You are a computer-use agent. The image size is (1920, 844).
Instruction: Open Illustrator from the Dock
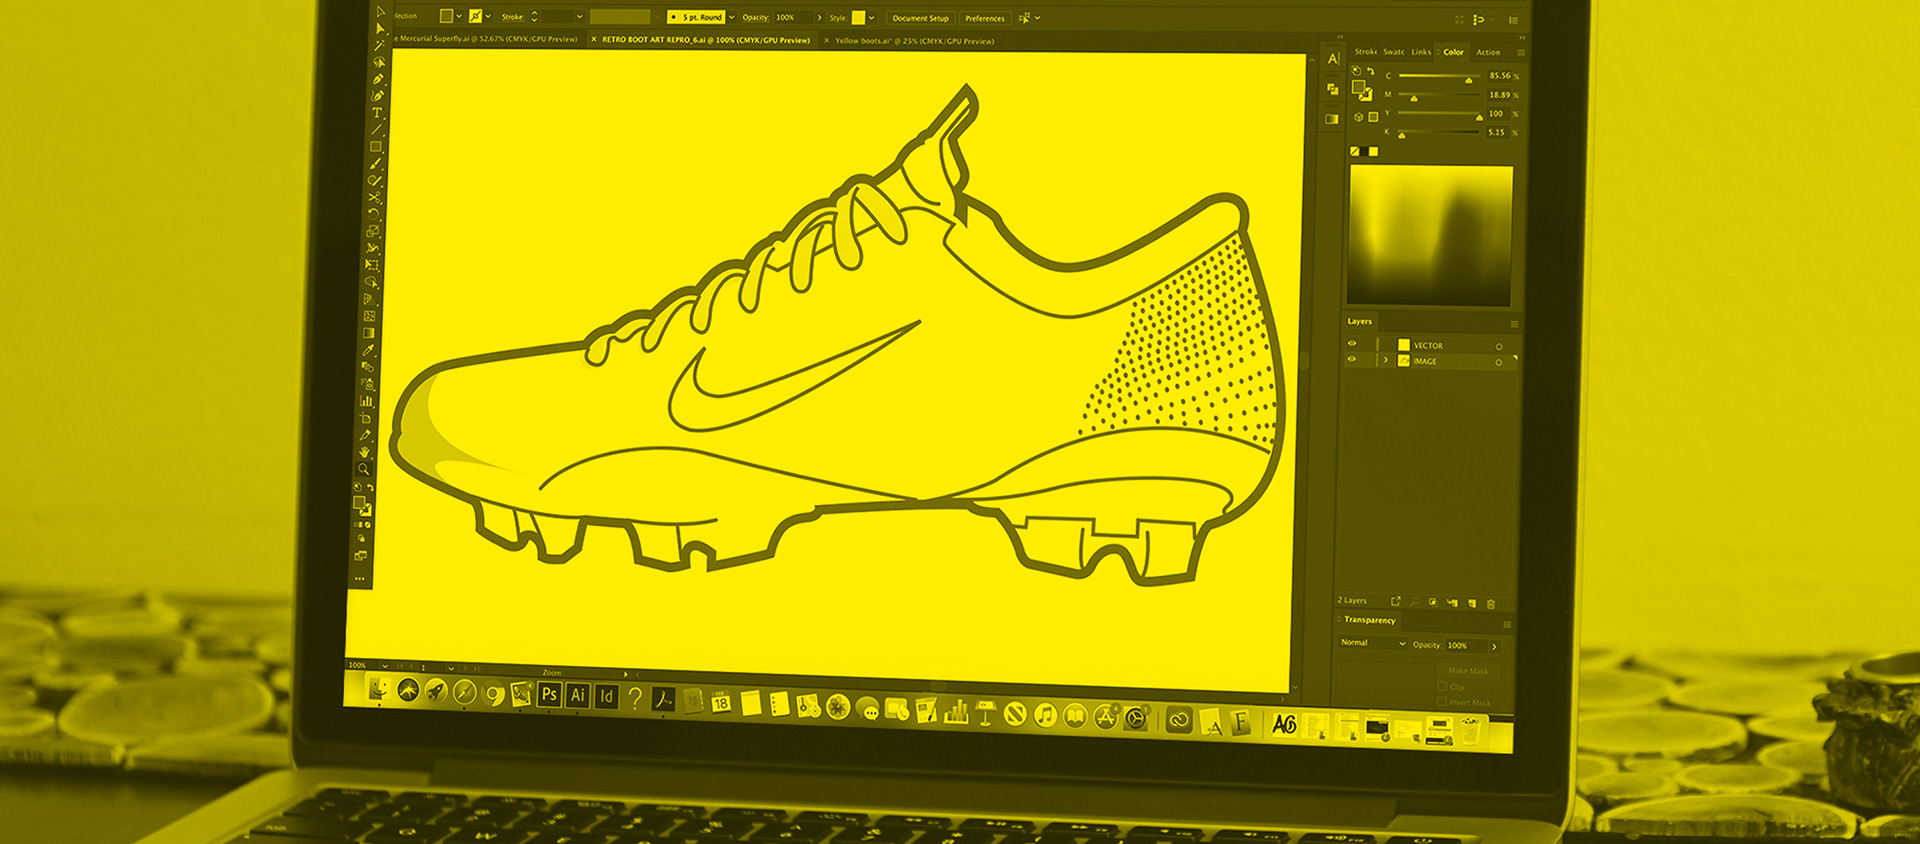[578, 696]
